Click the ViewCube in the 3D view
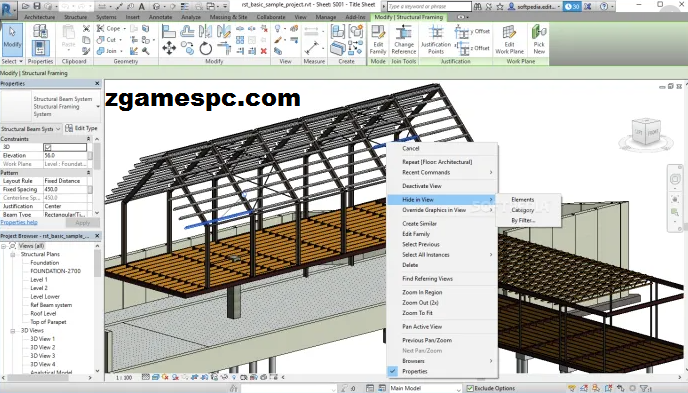This screenshot has height=393, width=688. coord(646,132)
